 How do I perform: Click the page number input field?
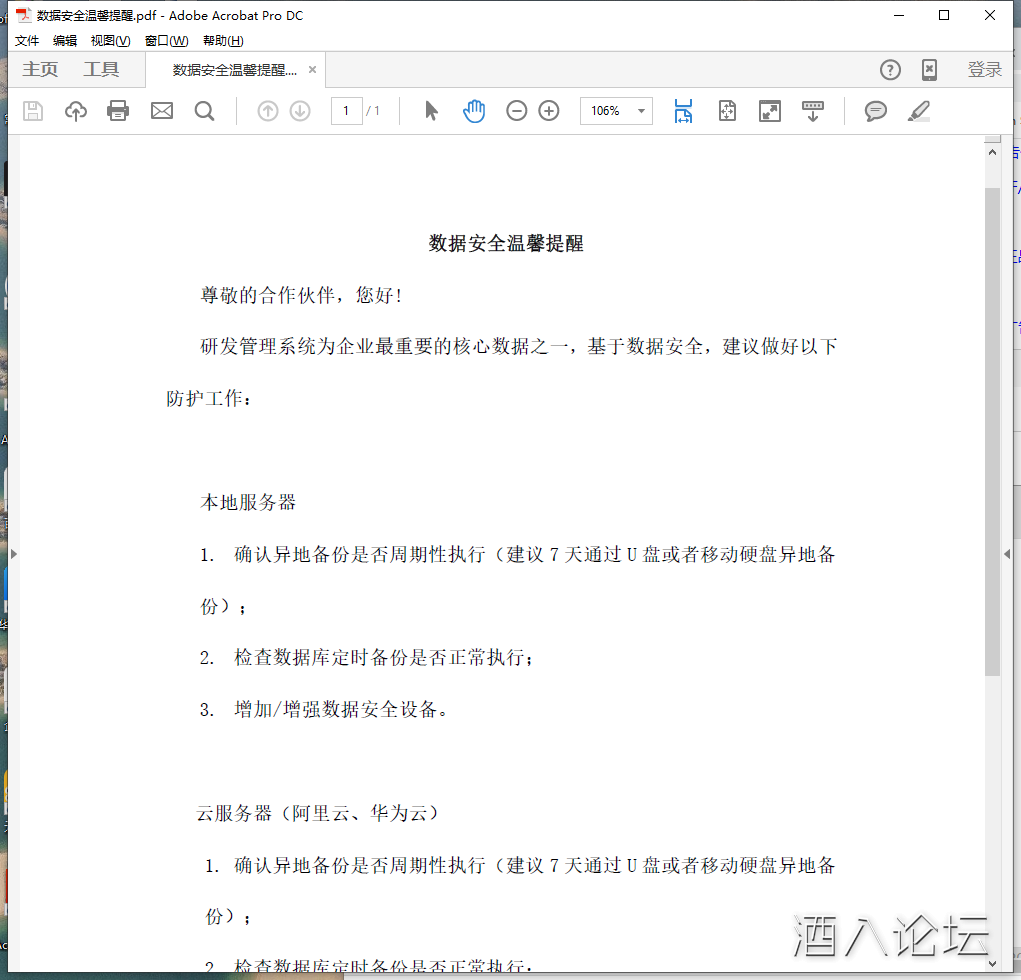(x=346, y=111)
